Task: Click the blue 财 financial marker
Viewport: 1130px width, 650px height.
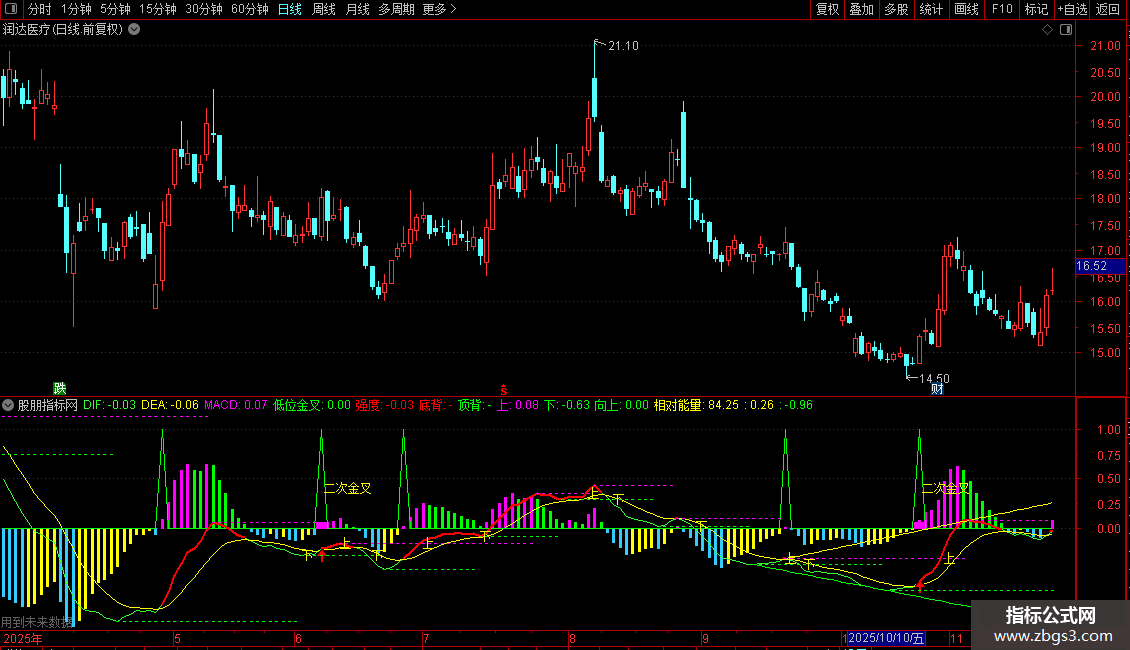Action: [x=937, y=389]
